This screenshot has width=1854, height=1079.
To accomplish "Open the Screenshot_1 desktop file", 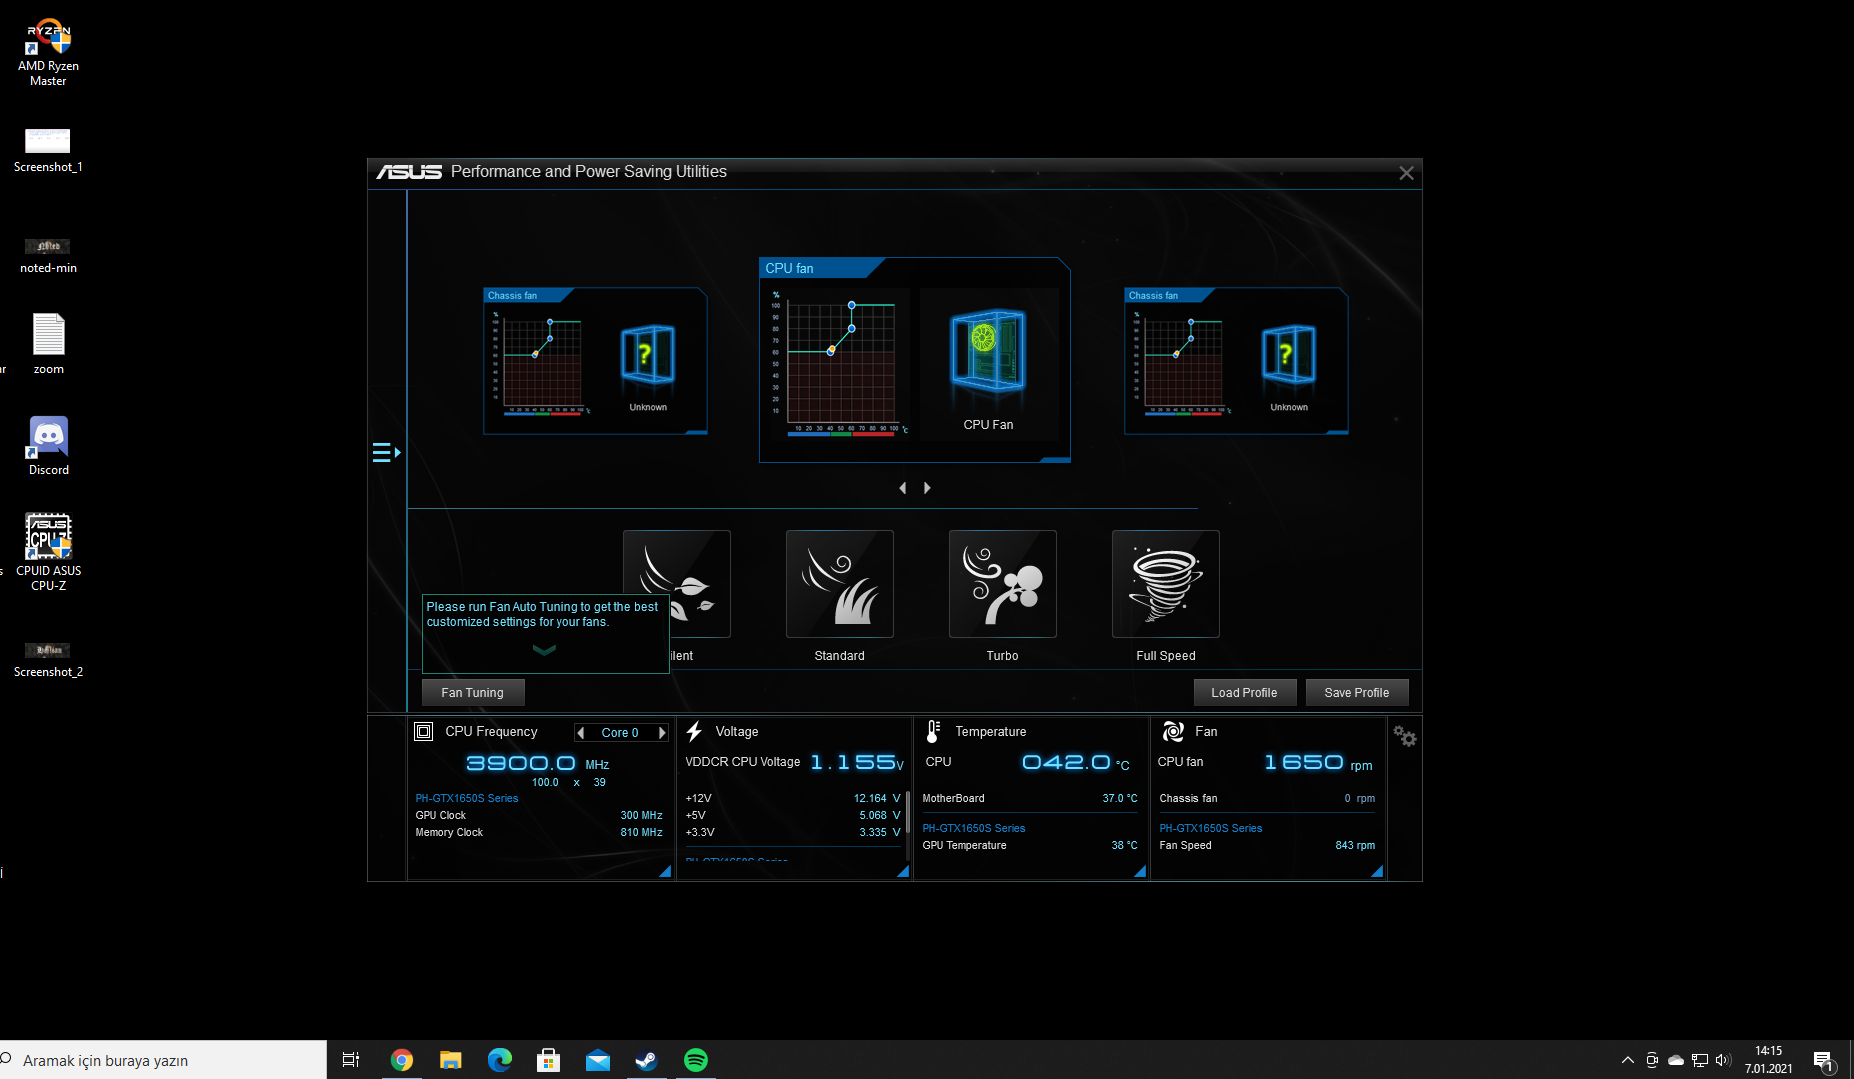I will click(x=48, y=150).
